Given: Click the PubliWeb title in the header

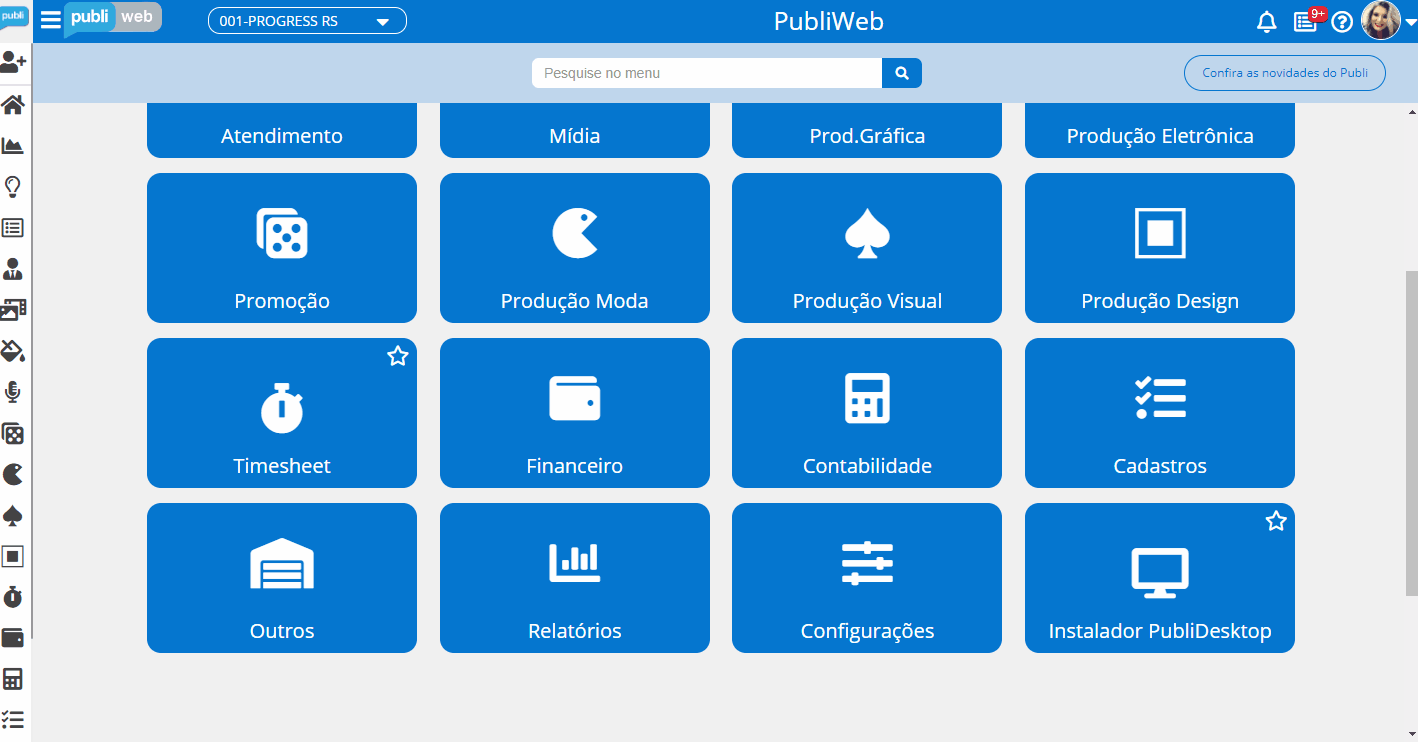Looking at the screenshot, I should point(829,22).
